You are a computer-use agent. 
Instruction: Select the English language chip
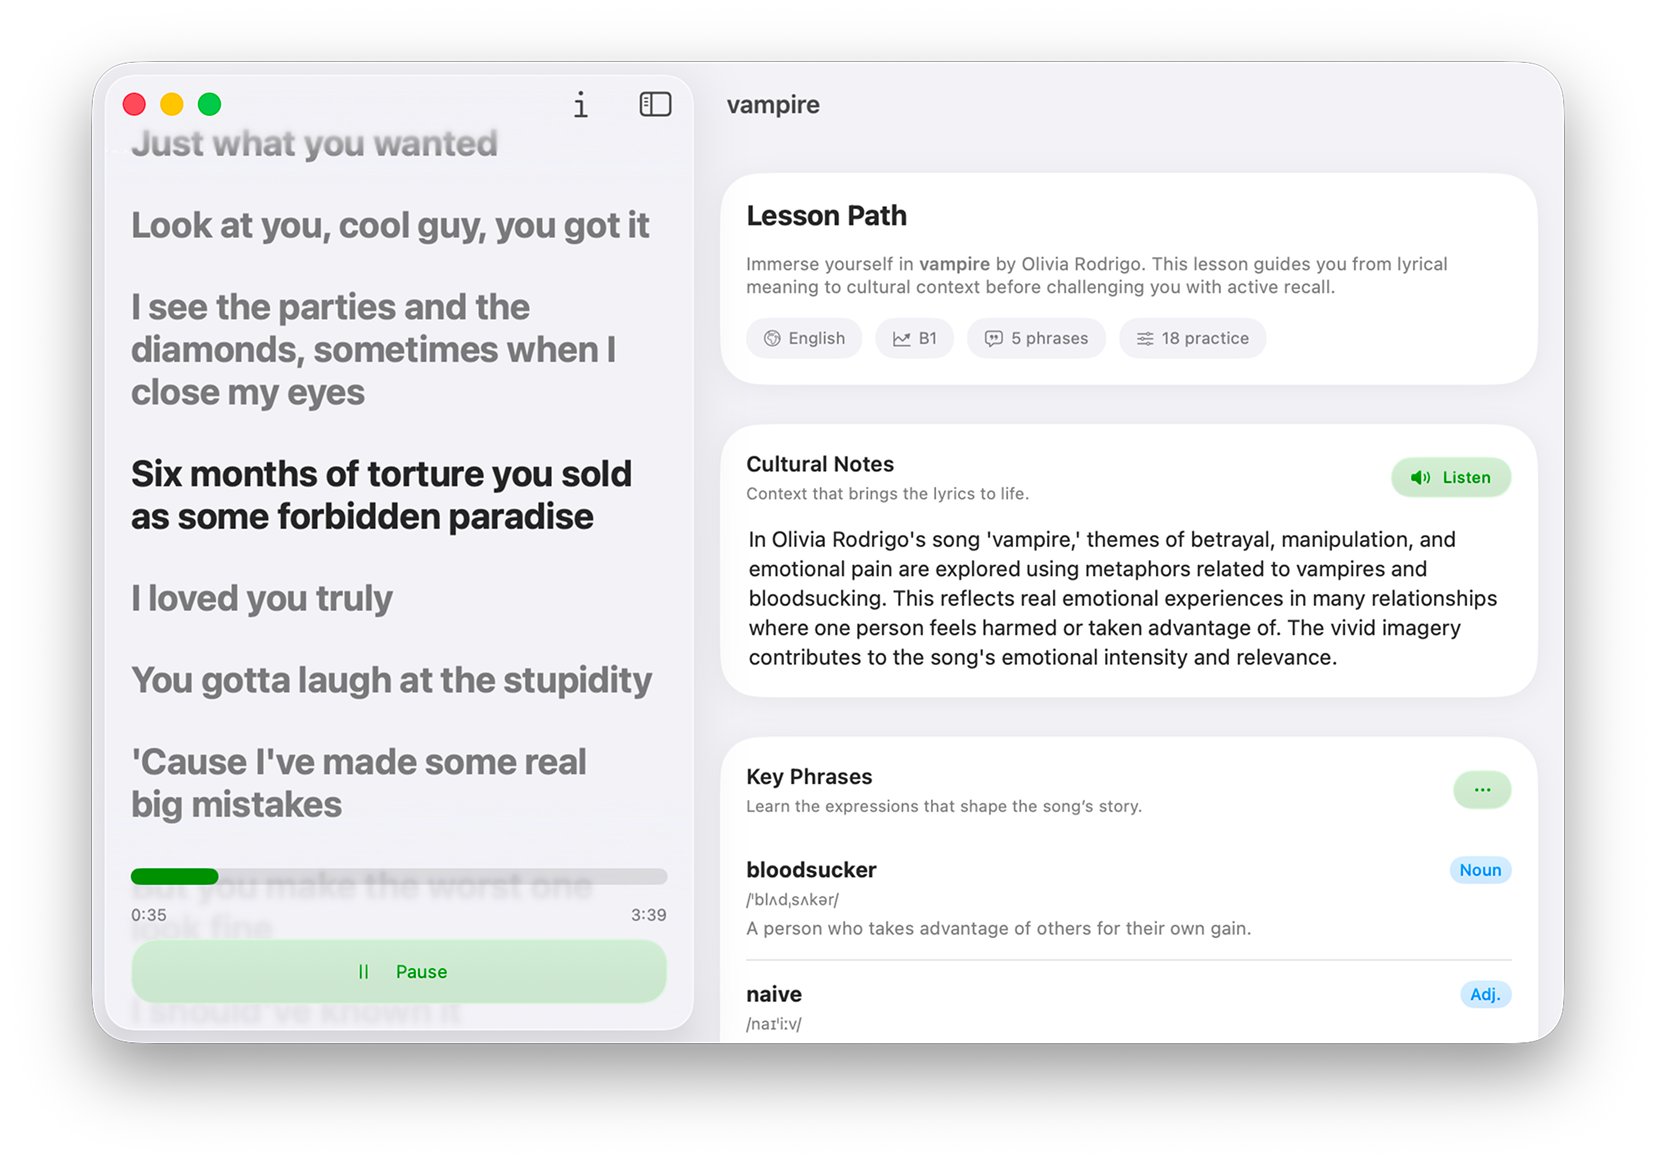click(804, 338)
